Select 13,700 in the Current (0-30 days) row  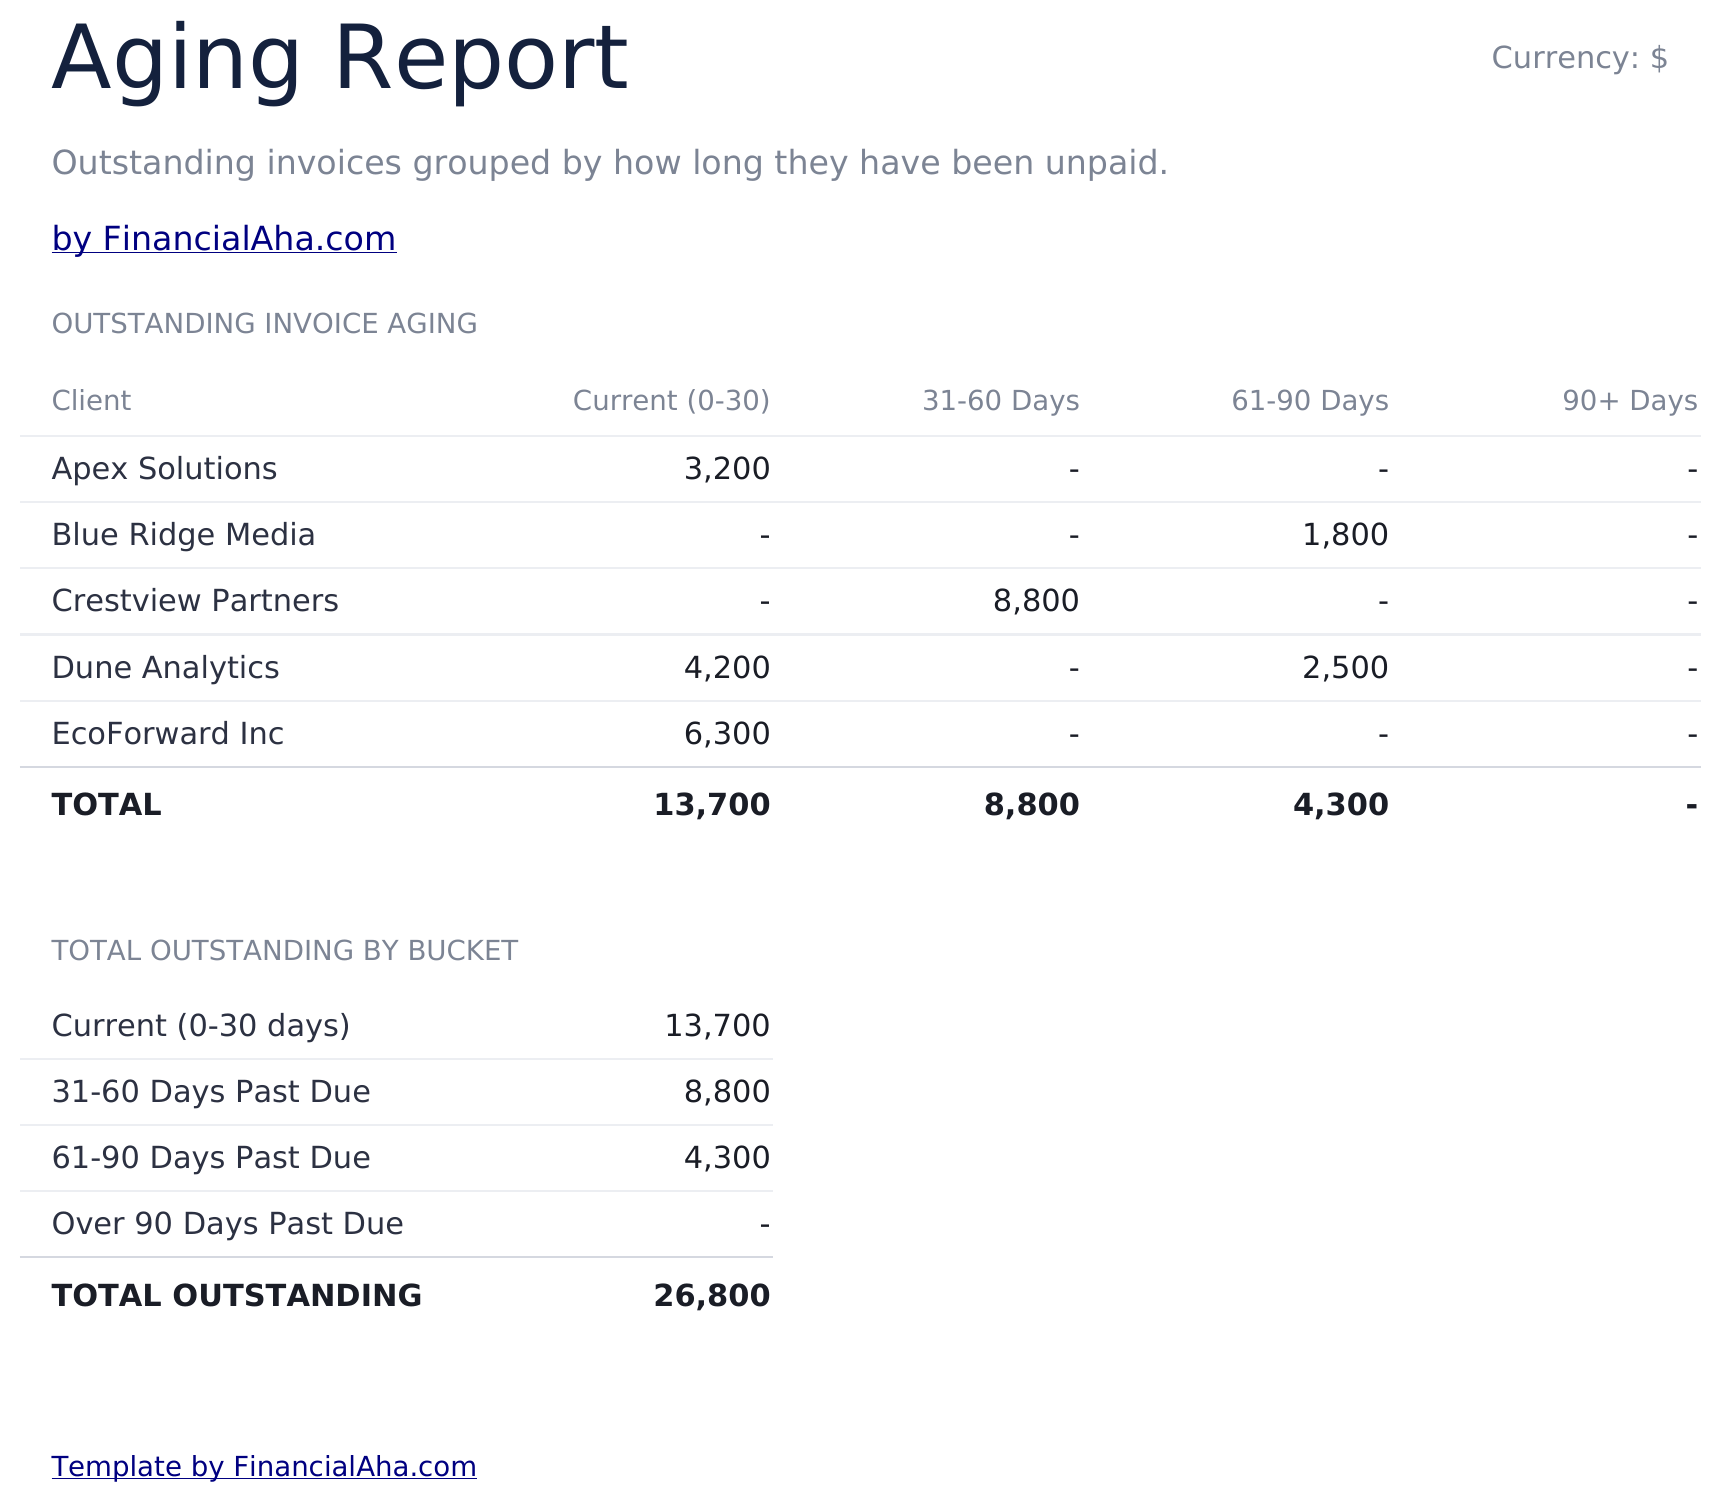(717, 1026)
